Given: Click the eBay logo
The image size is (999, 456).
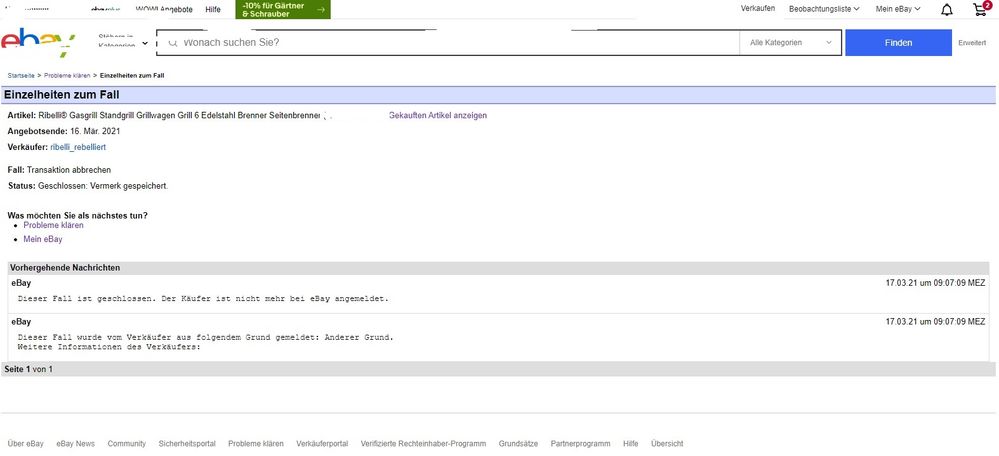Looking at the screenshot, I should [x=38, y=42].
